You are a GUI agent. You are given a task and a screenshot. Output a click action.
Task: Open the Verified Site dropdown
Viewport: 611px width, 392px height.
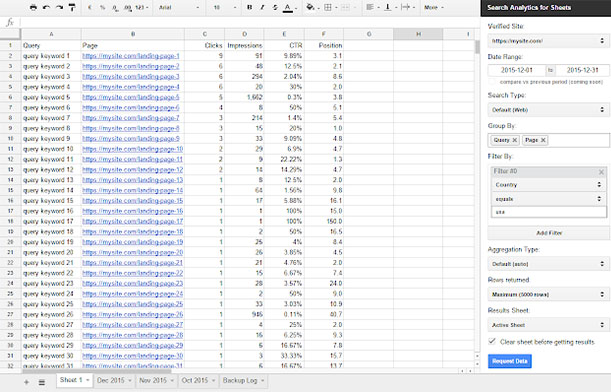tap(548, 41)
